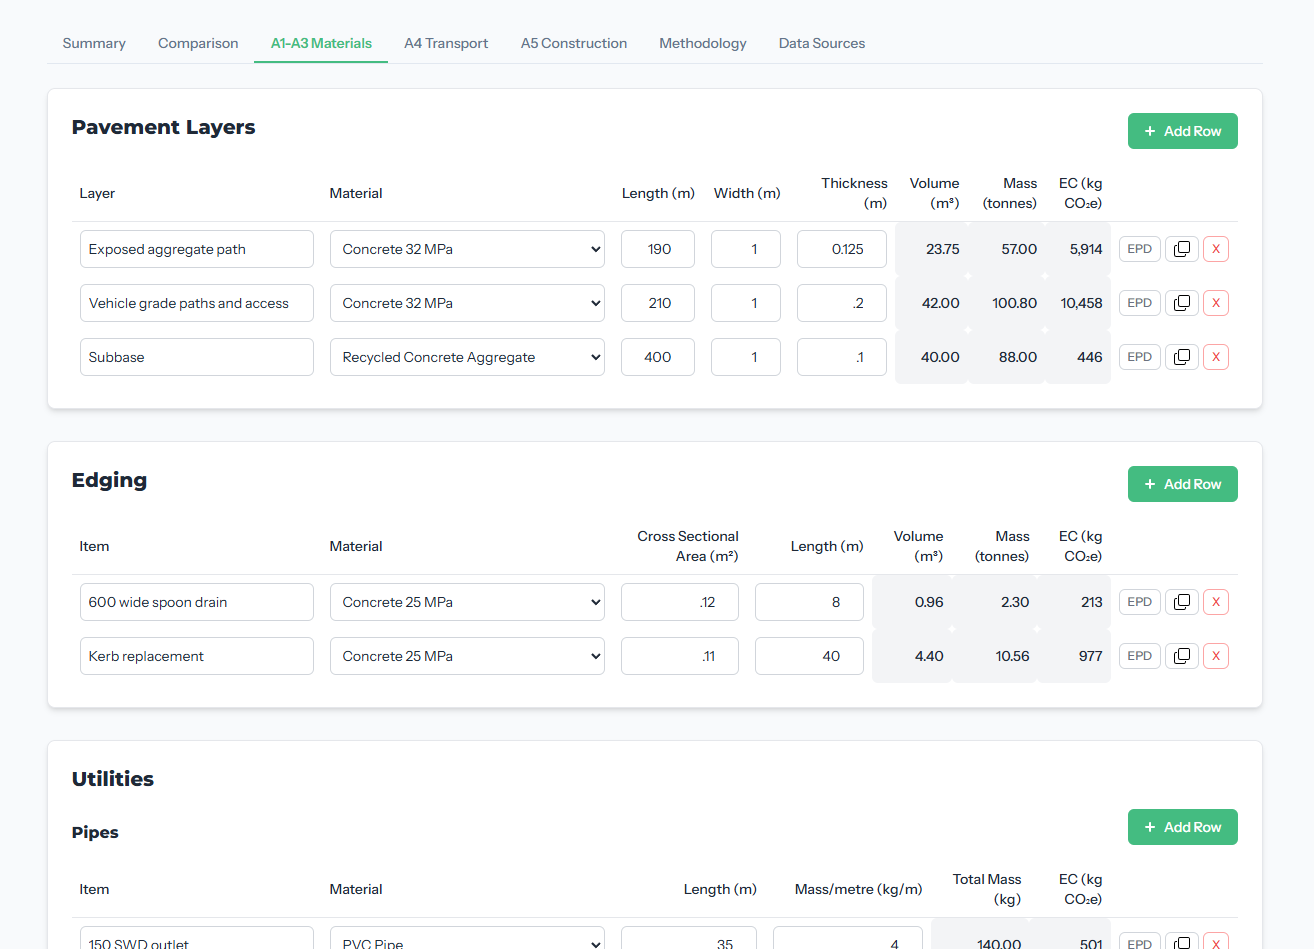
Task: Open the A5 Construction tab
Action: point(574,43)
